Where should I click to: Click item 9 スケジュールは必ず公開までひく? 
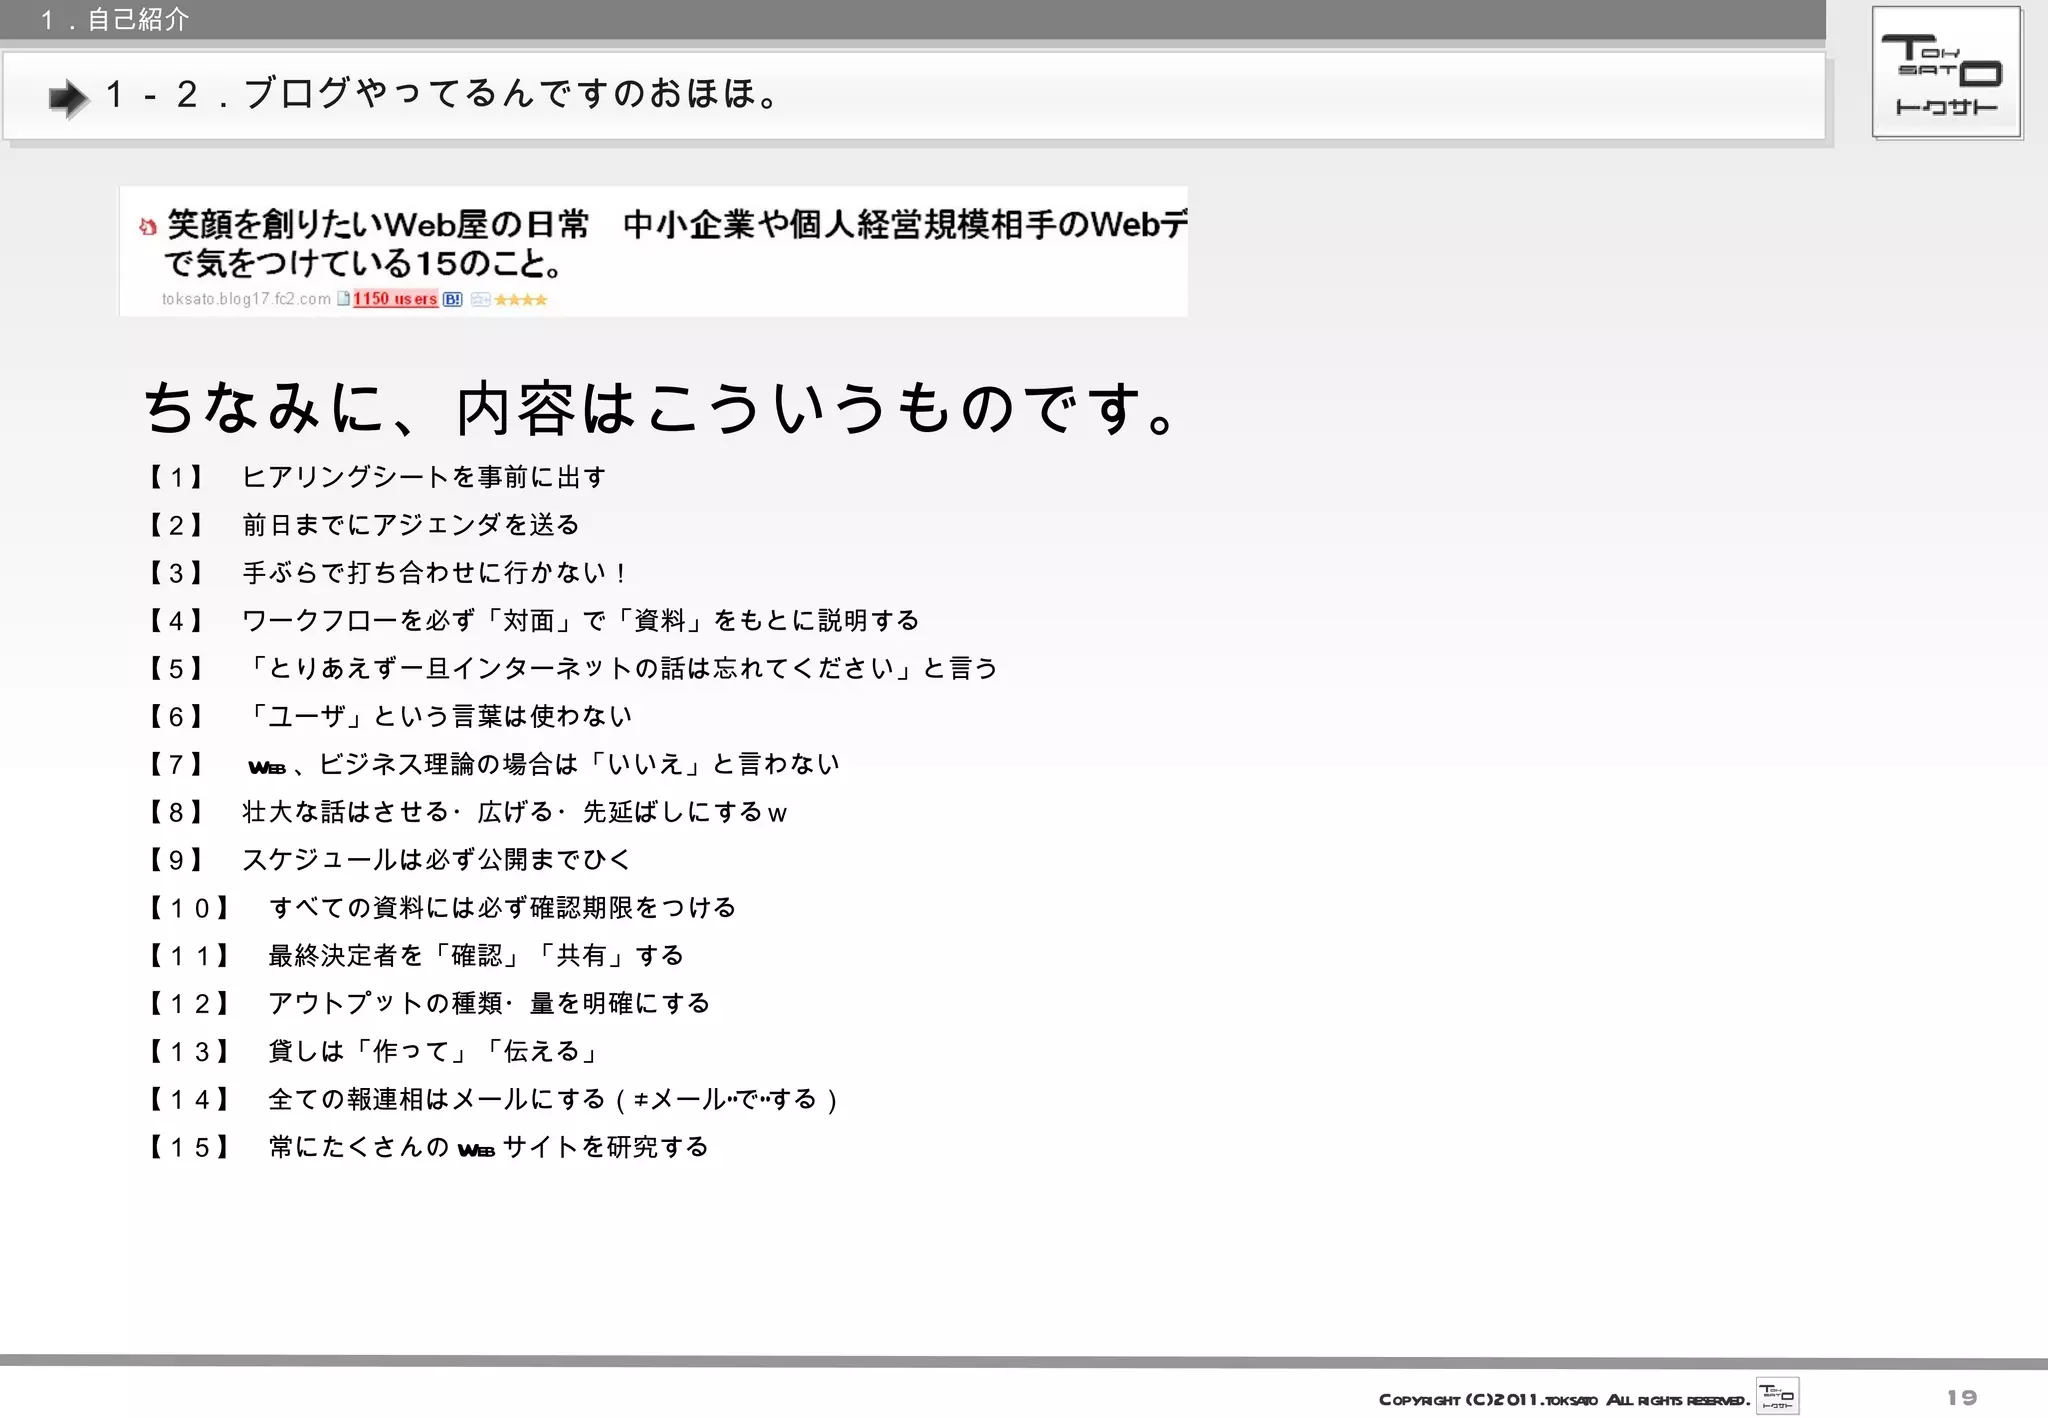(x=388, y=860)
